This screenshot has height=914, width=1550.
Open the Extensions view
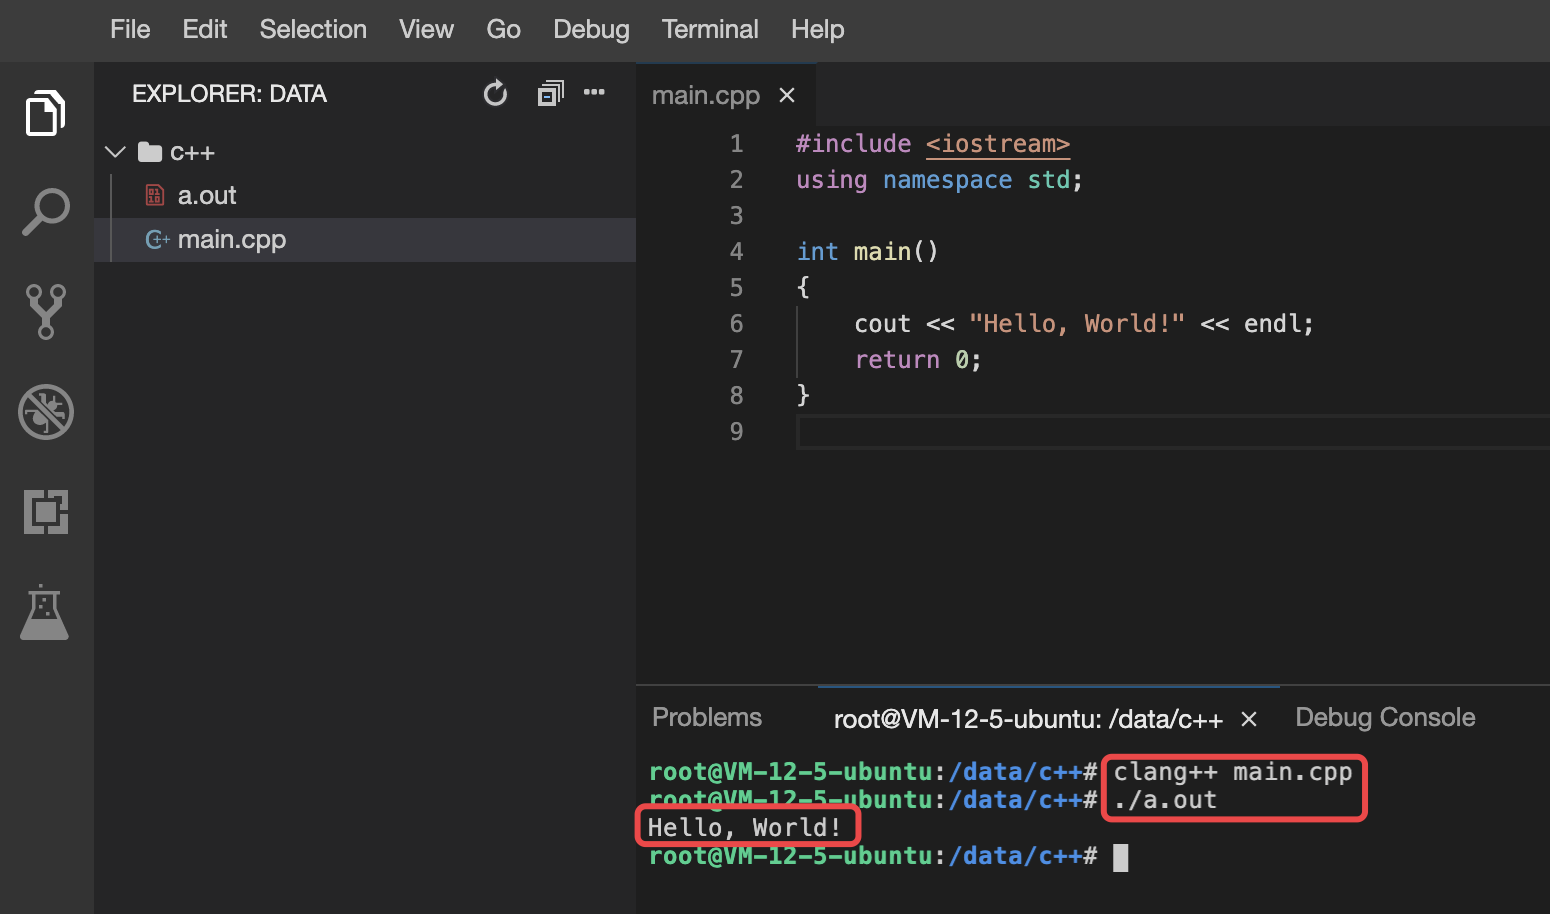(45, 511)
